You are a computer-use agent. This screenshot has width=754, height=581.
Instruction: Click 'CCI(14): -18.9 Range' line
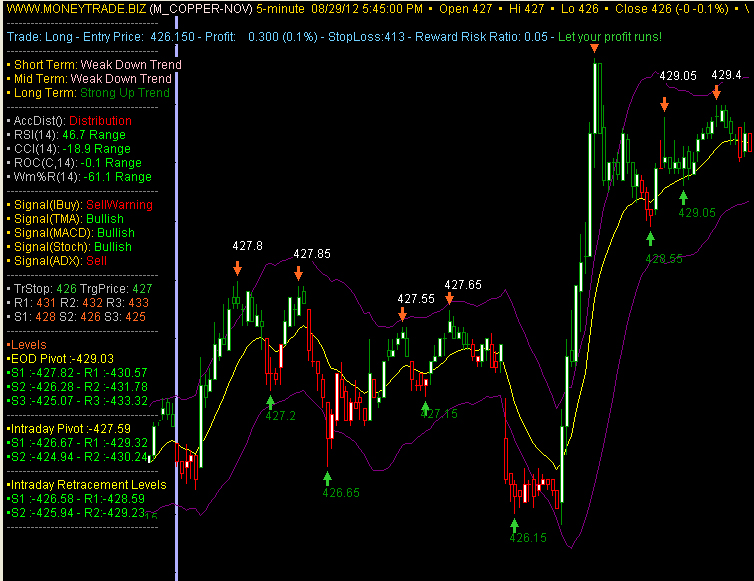pyautogui.click(x=69, y=148)
